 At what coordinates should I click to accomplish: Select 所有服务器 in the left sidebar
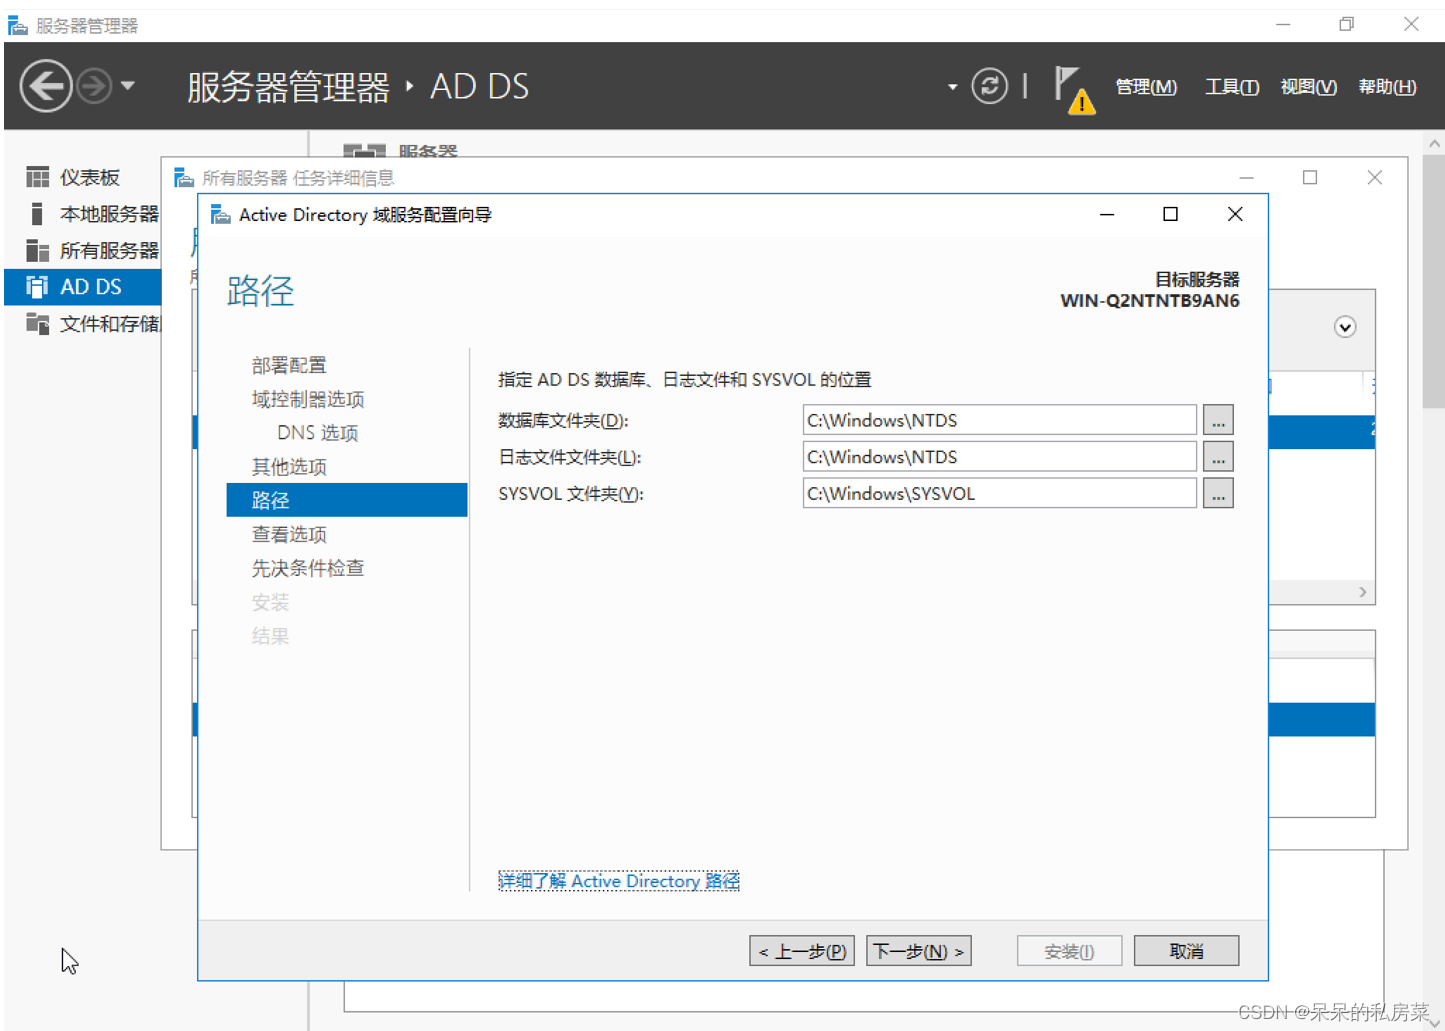tap(82, 250)
